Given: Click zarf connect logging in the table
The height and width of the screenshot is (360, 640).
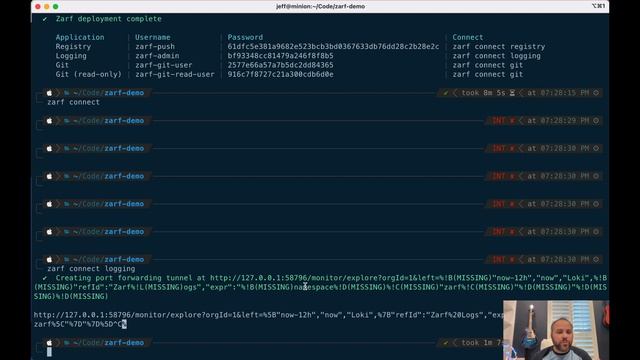Looking at the screenshot, I should click(x=496, y=56).
